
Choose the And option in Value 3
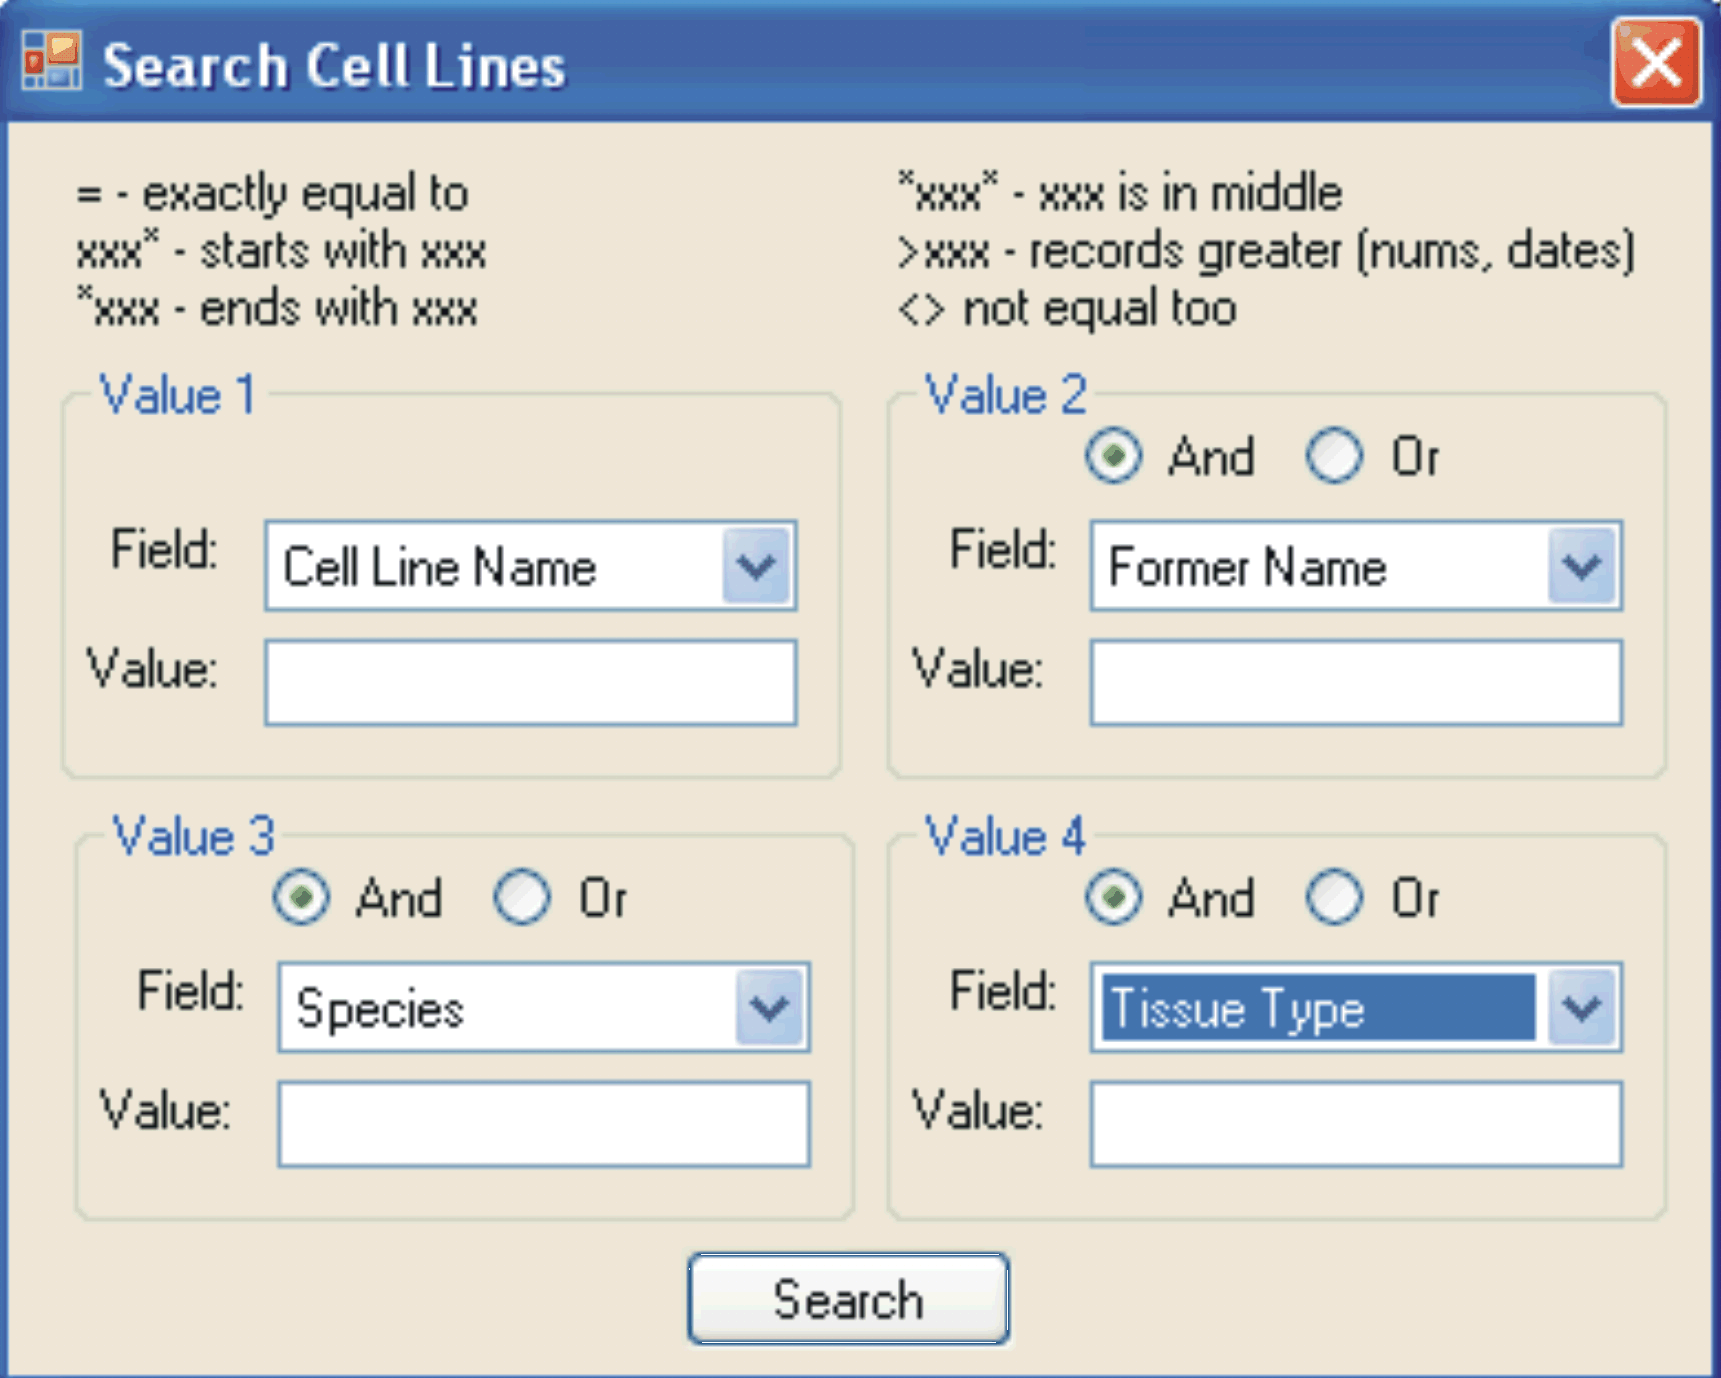coord(301,898)
